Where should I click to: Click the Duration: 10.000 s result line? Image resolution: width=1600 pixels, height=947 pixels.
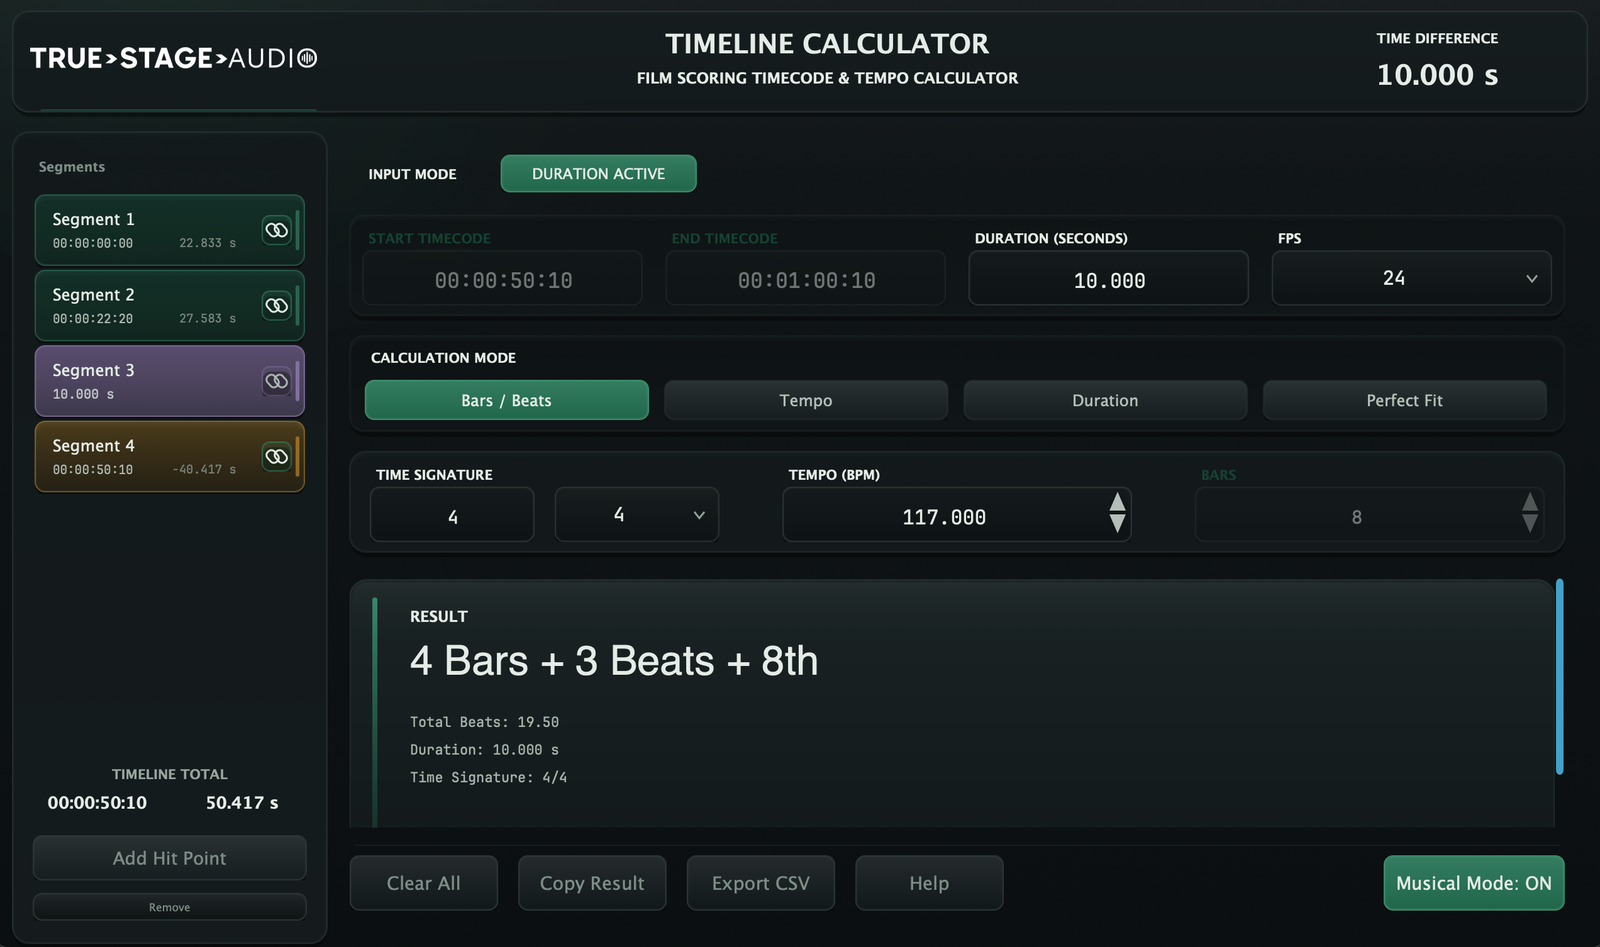pyautogui.click(x=484, y=750)
